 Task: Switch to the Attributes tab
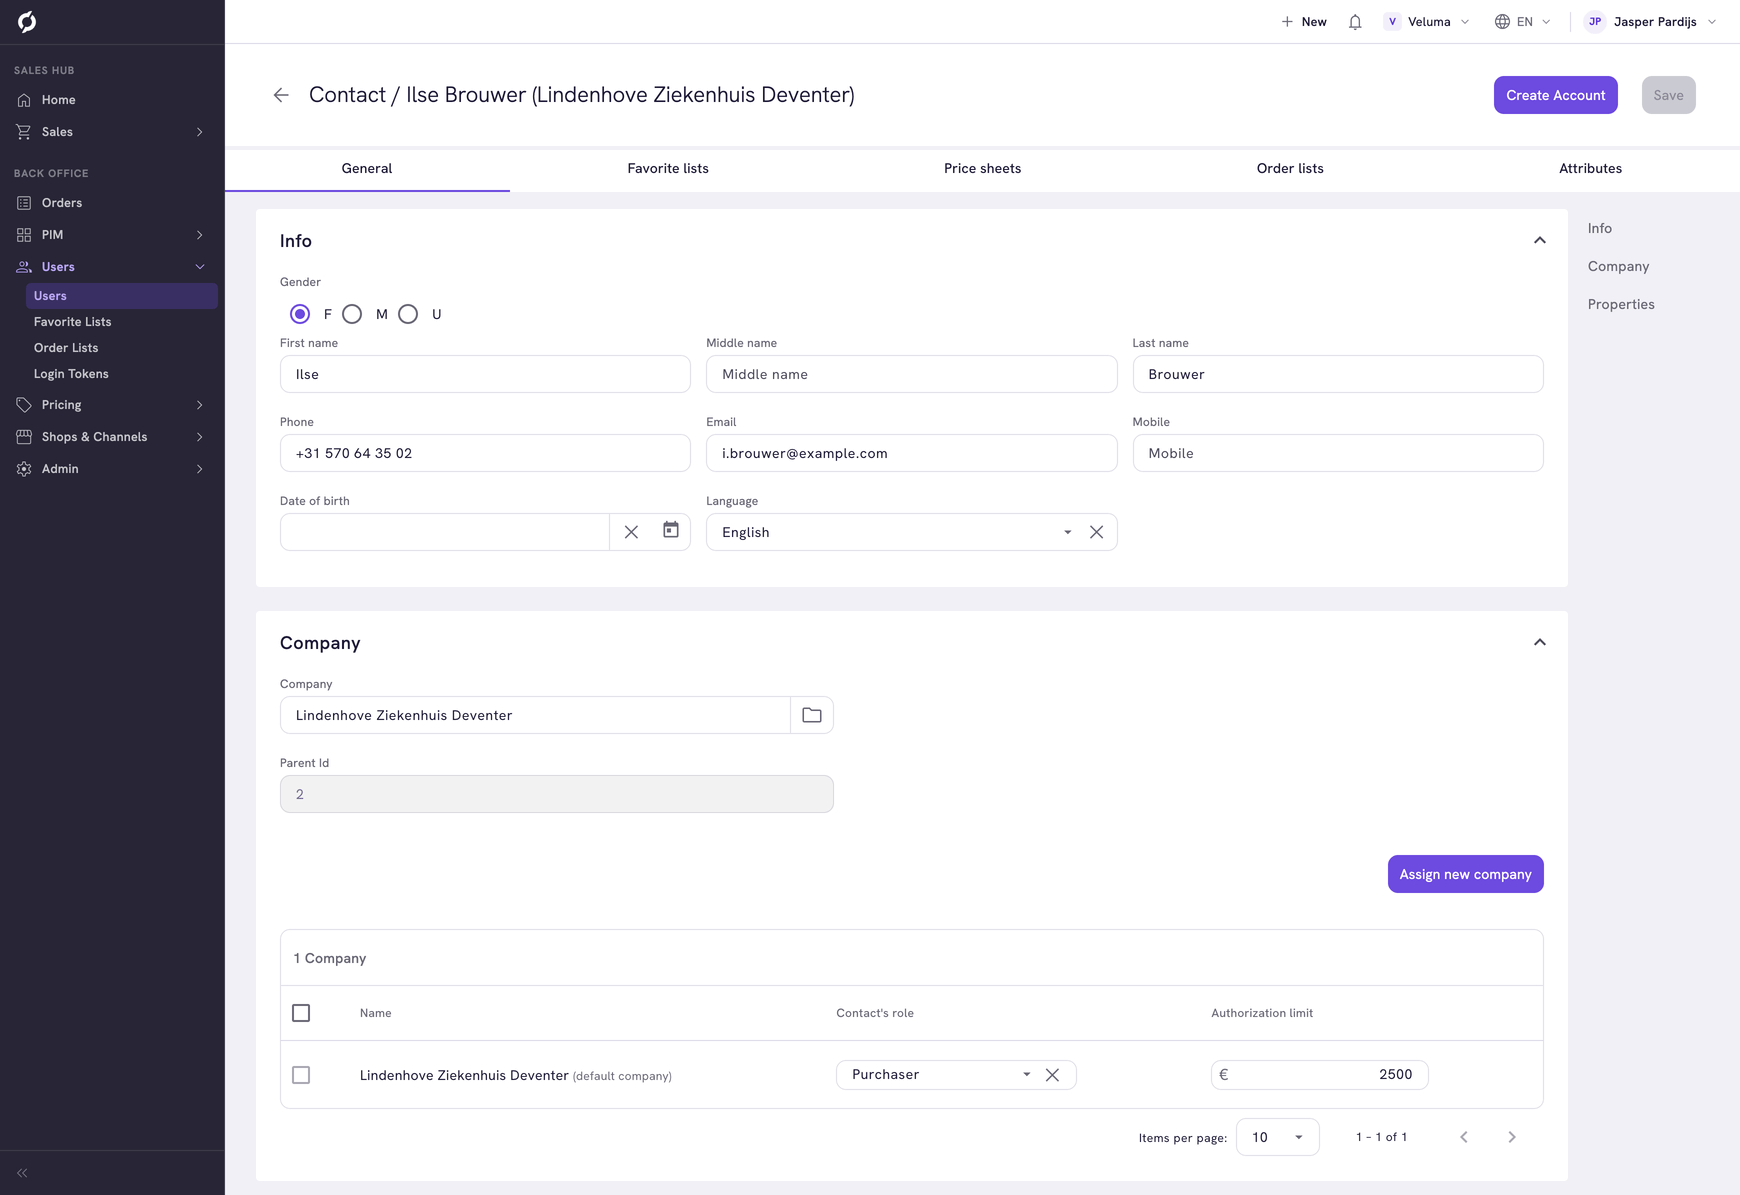click(1590, 169)
